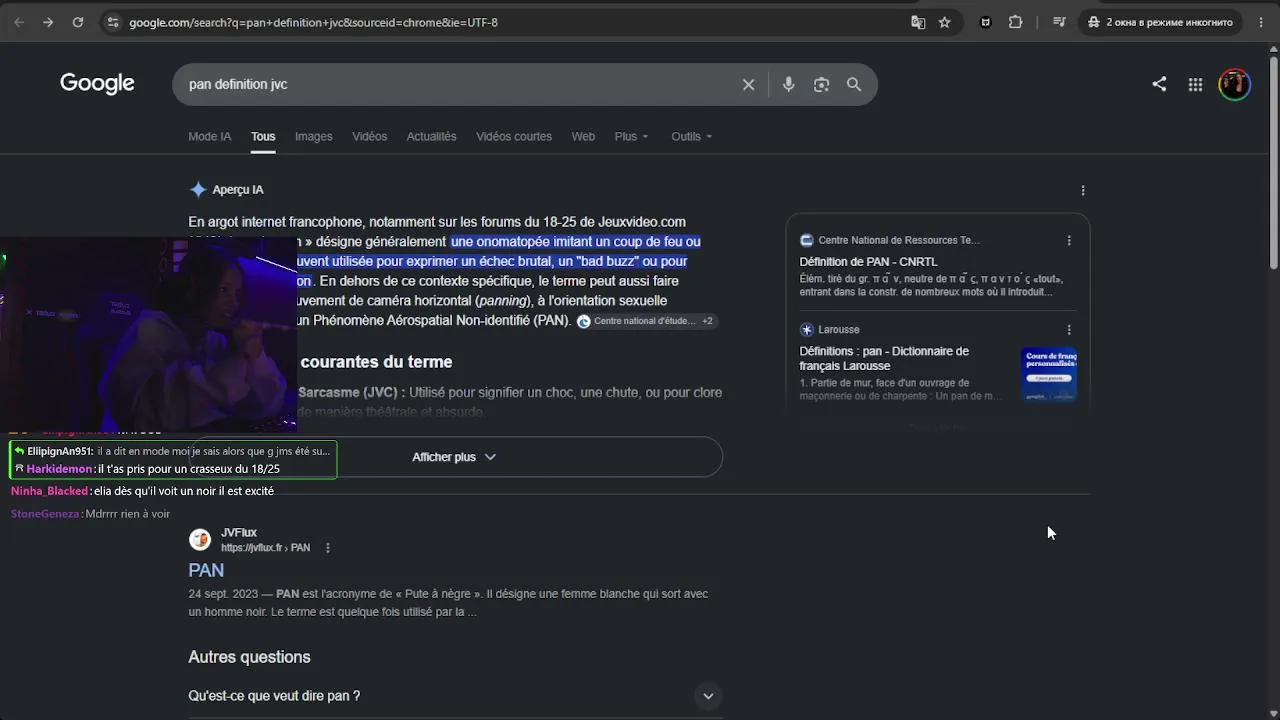Open the PAN result title from JVFlux
Image resolution: width=1280 pixels, height=720 pixels.
click(x=206, y=570)
